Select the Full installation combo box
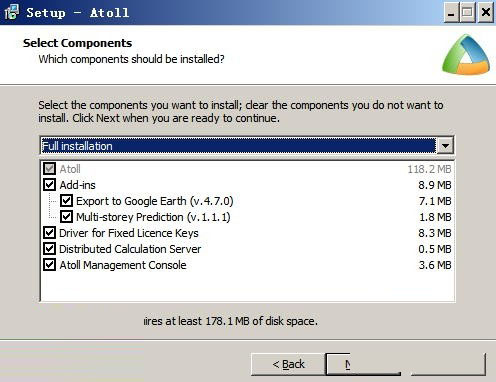The height and width of the screenshot is (382, 496). (x=247, y=146)
